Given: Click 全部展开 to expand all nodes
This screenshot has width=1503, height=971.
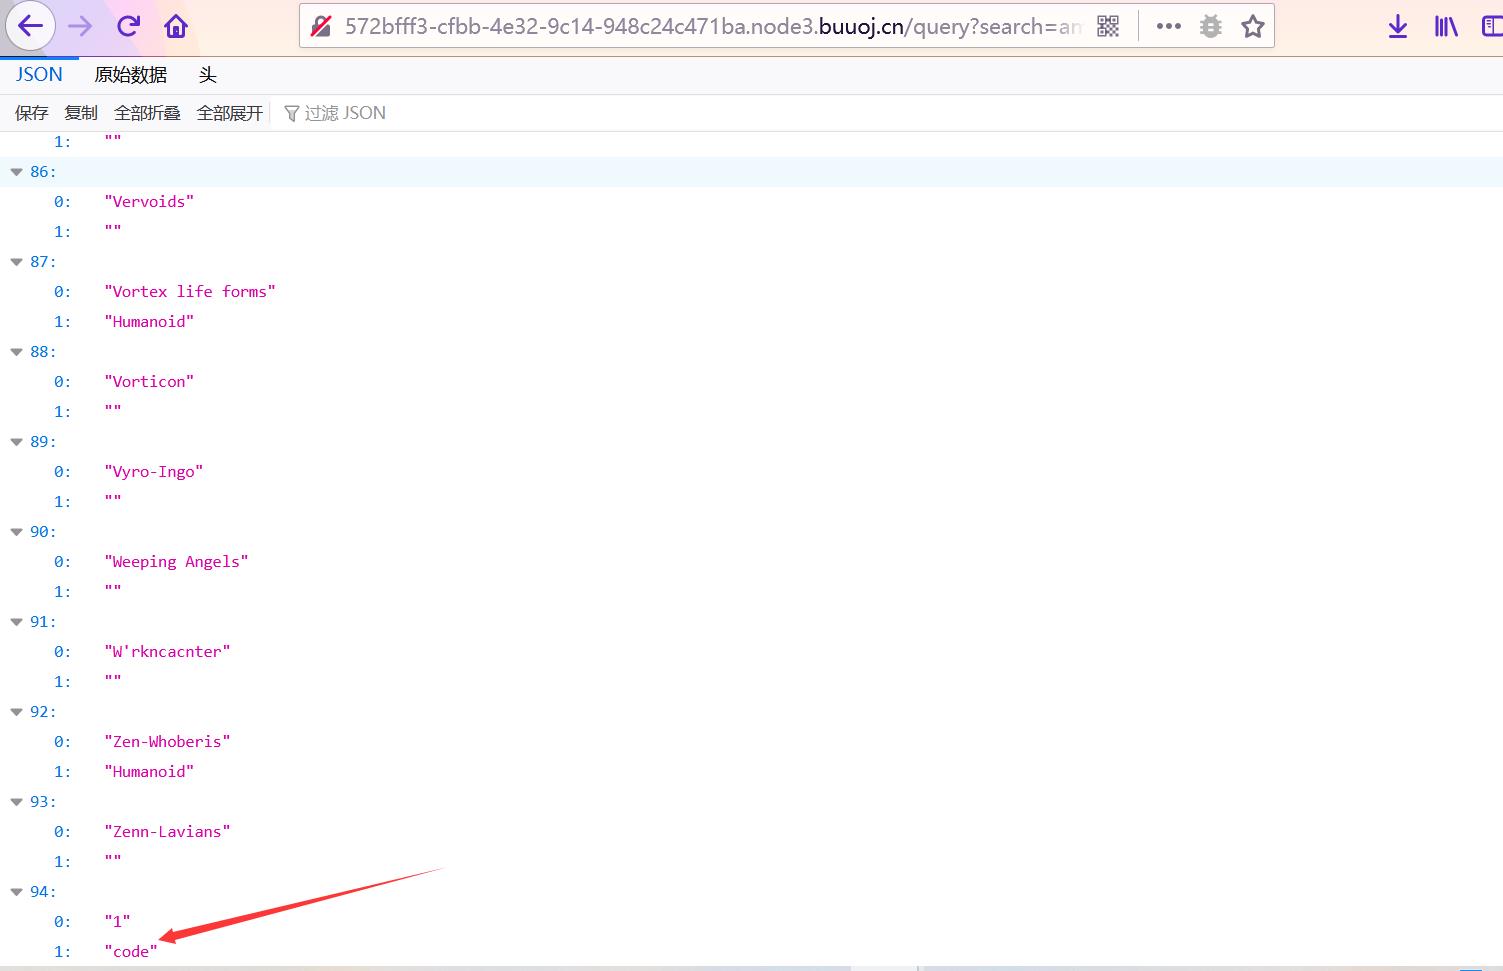Looking at the screenshot, I should (x=230, y=113).
